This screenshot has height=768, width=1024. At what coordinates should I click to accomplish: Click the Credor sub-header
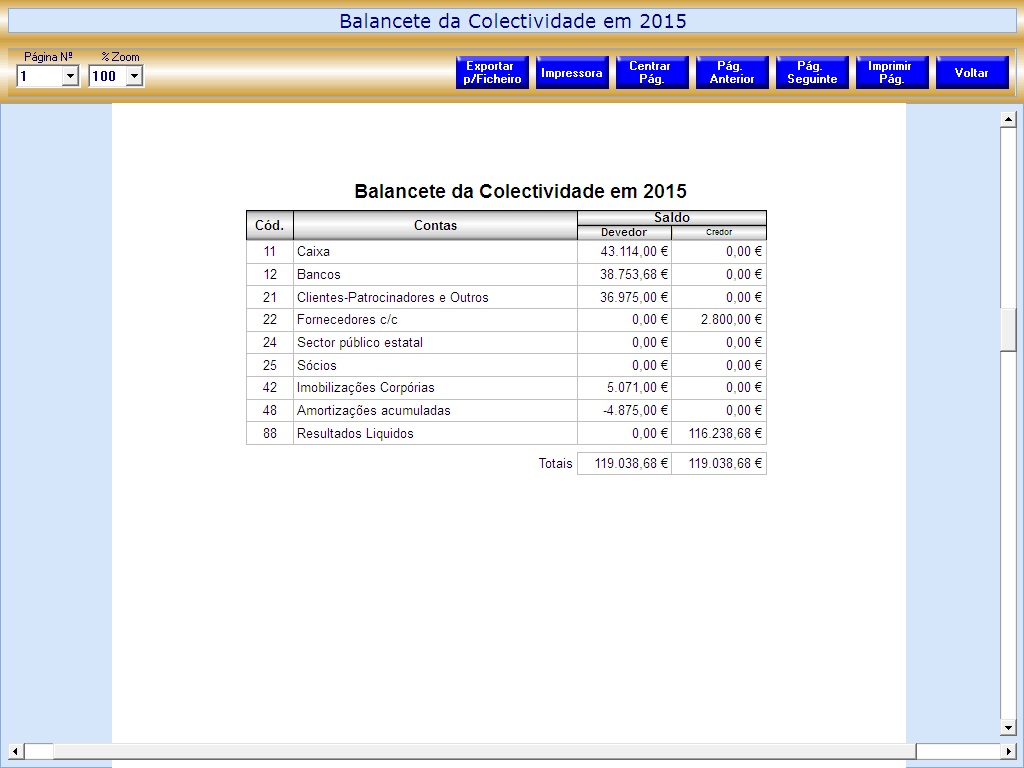pos(719,232)
